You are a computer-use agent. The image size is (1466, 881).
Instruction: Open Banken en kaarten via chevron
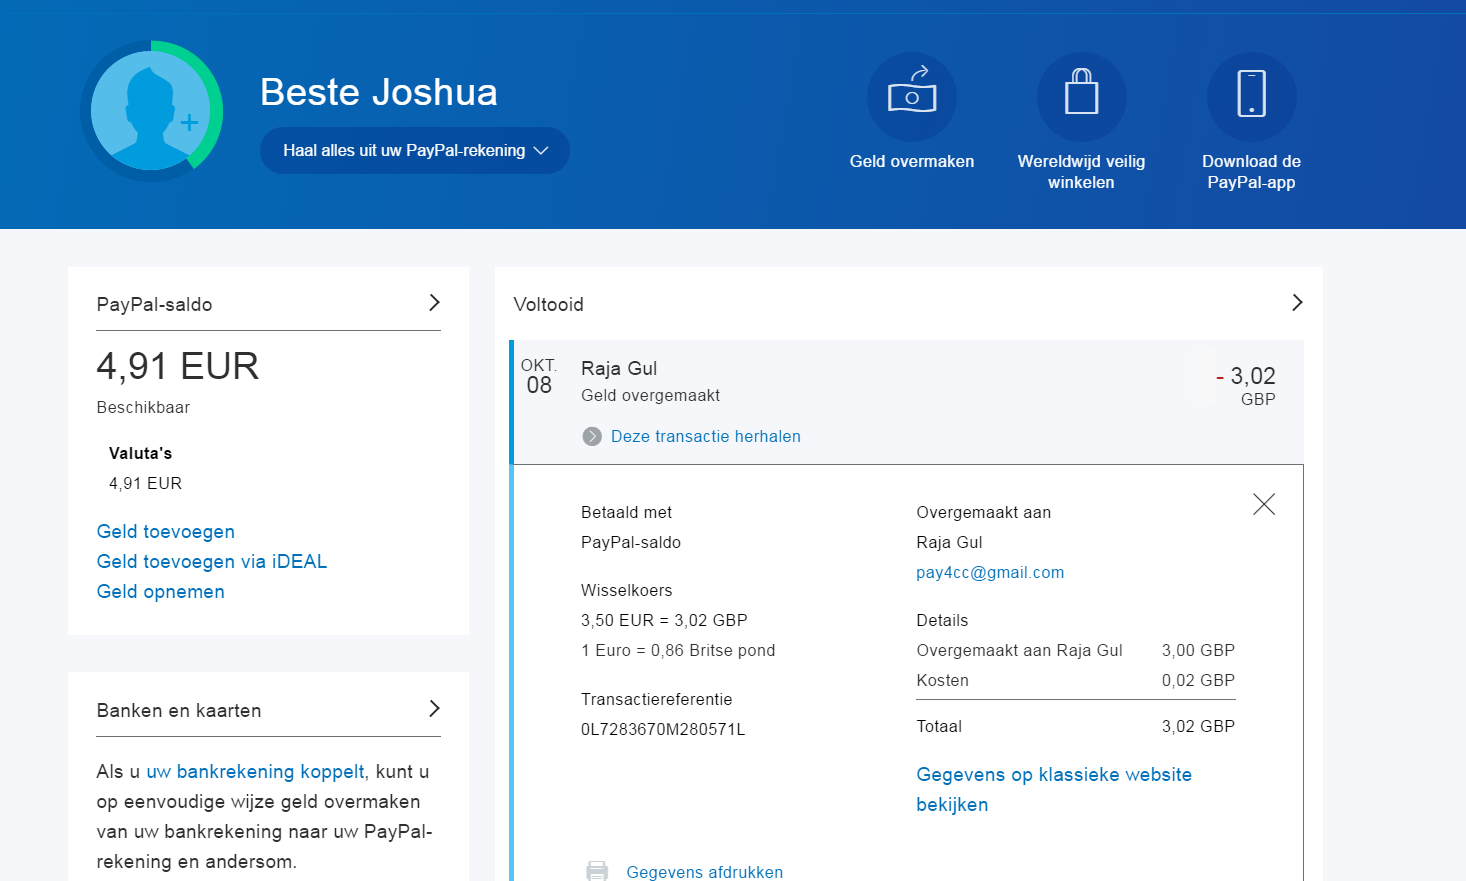point(434,709)
